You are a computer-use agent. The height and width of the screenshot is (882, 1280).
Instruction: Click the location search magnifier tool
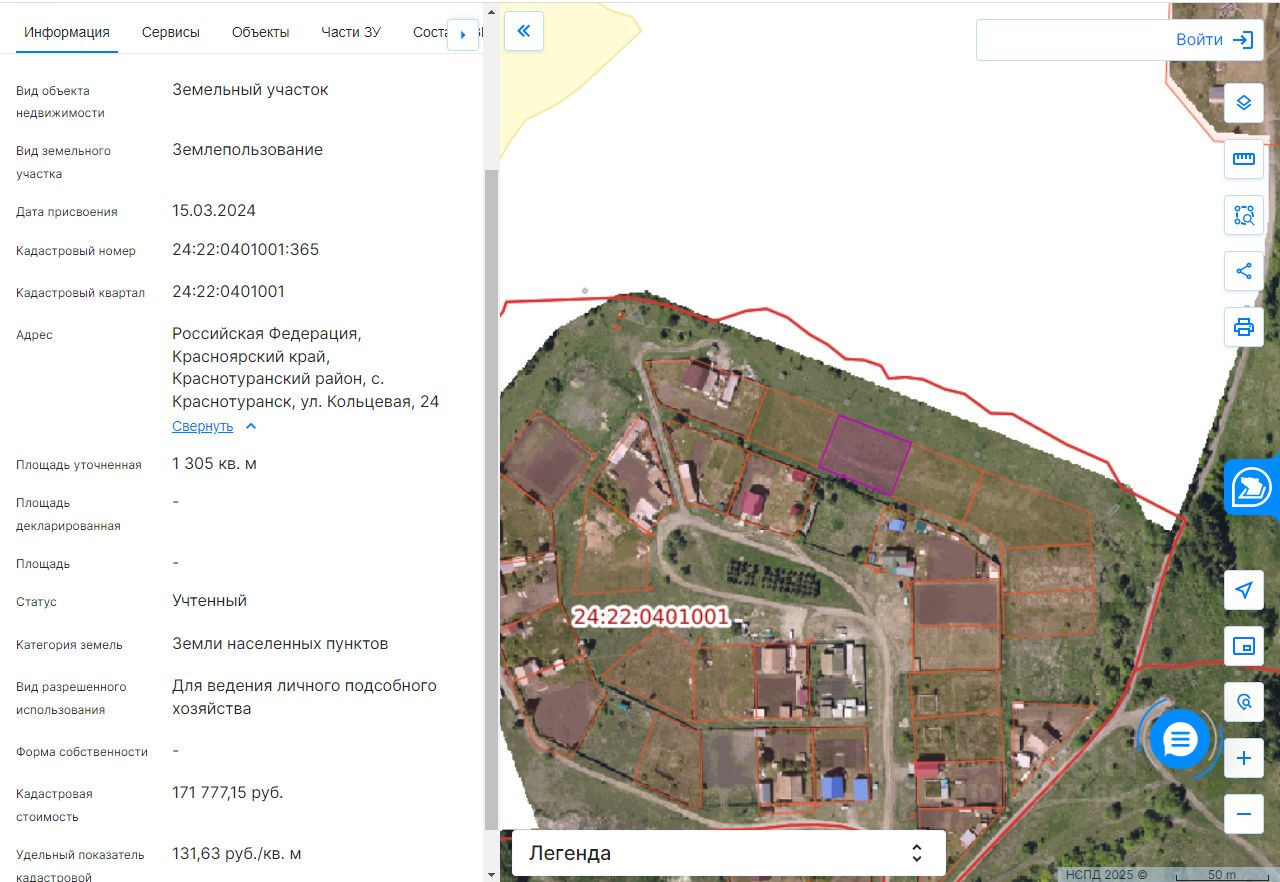click(x=1244, y=702)
